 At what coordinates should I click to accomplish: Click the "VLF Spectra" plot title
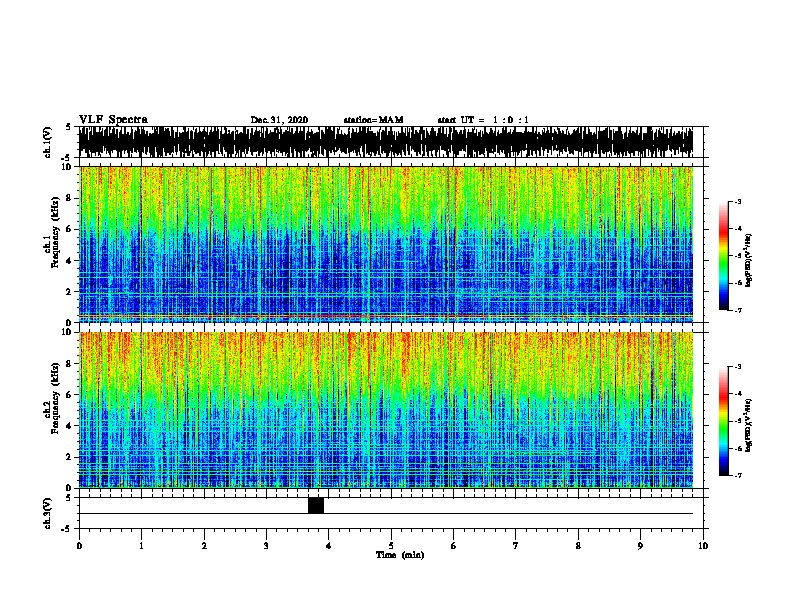click(x=113, y=120)
